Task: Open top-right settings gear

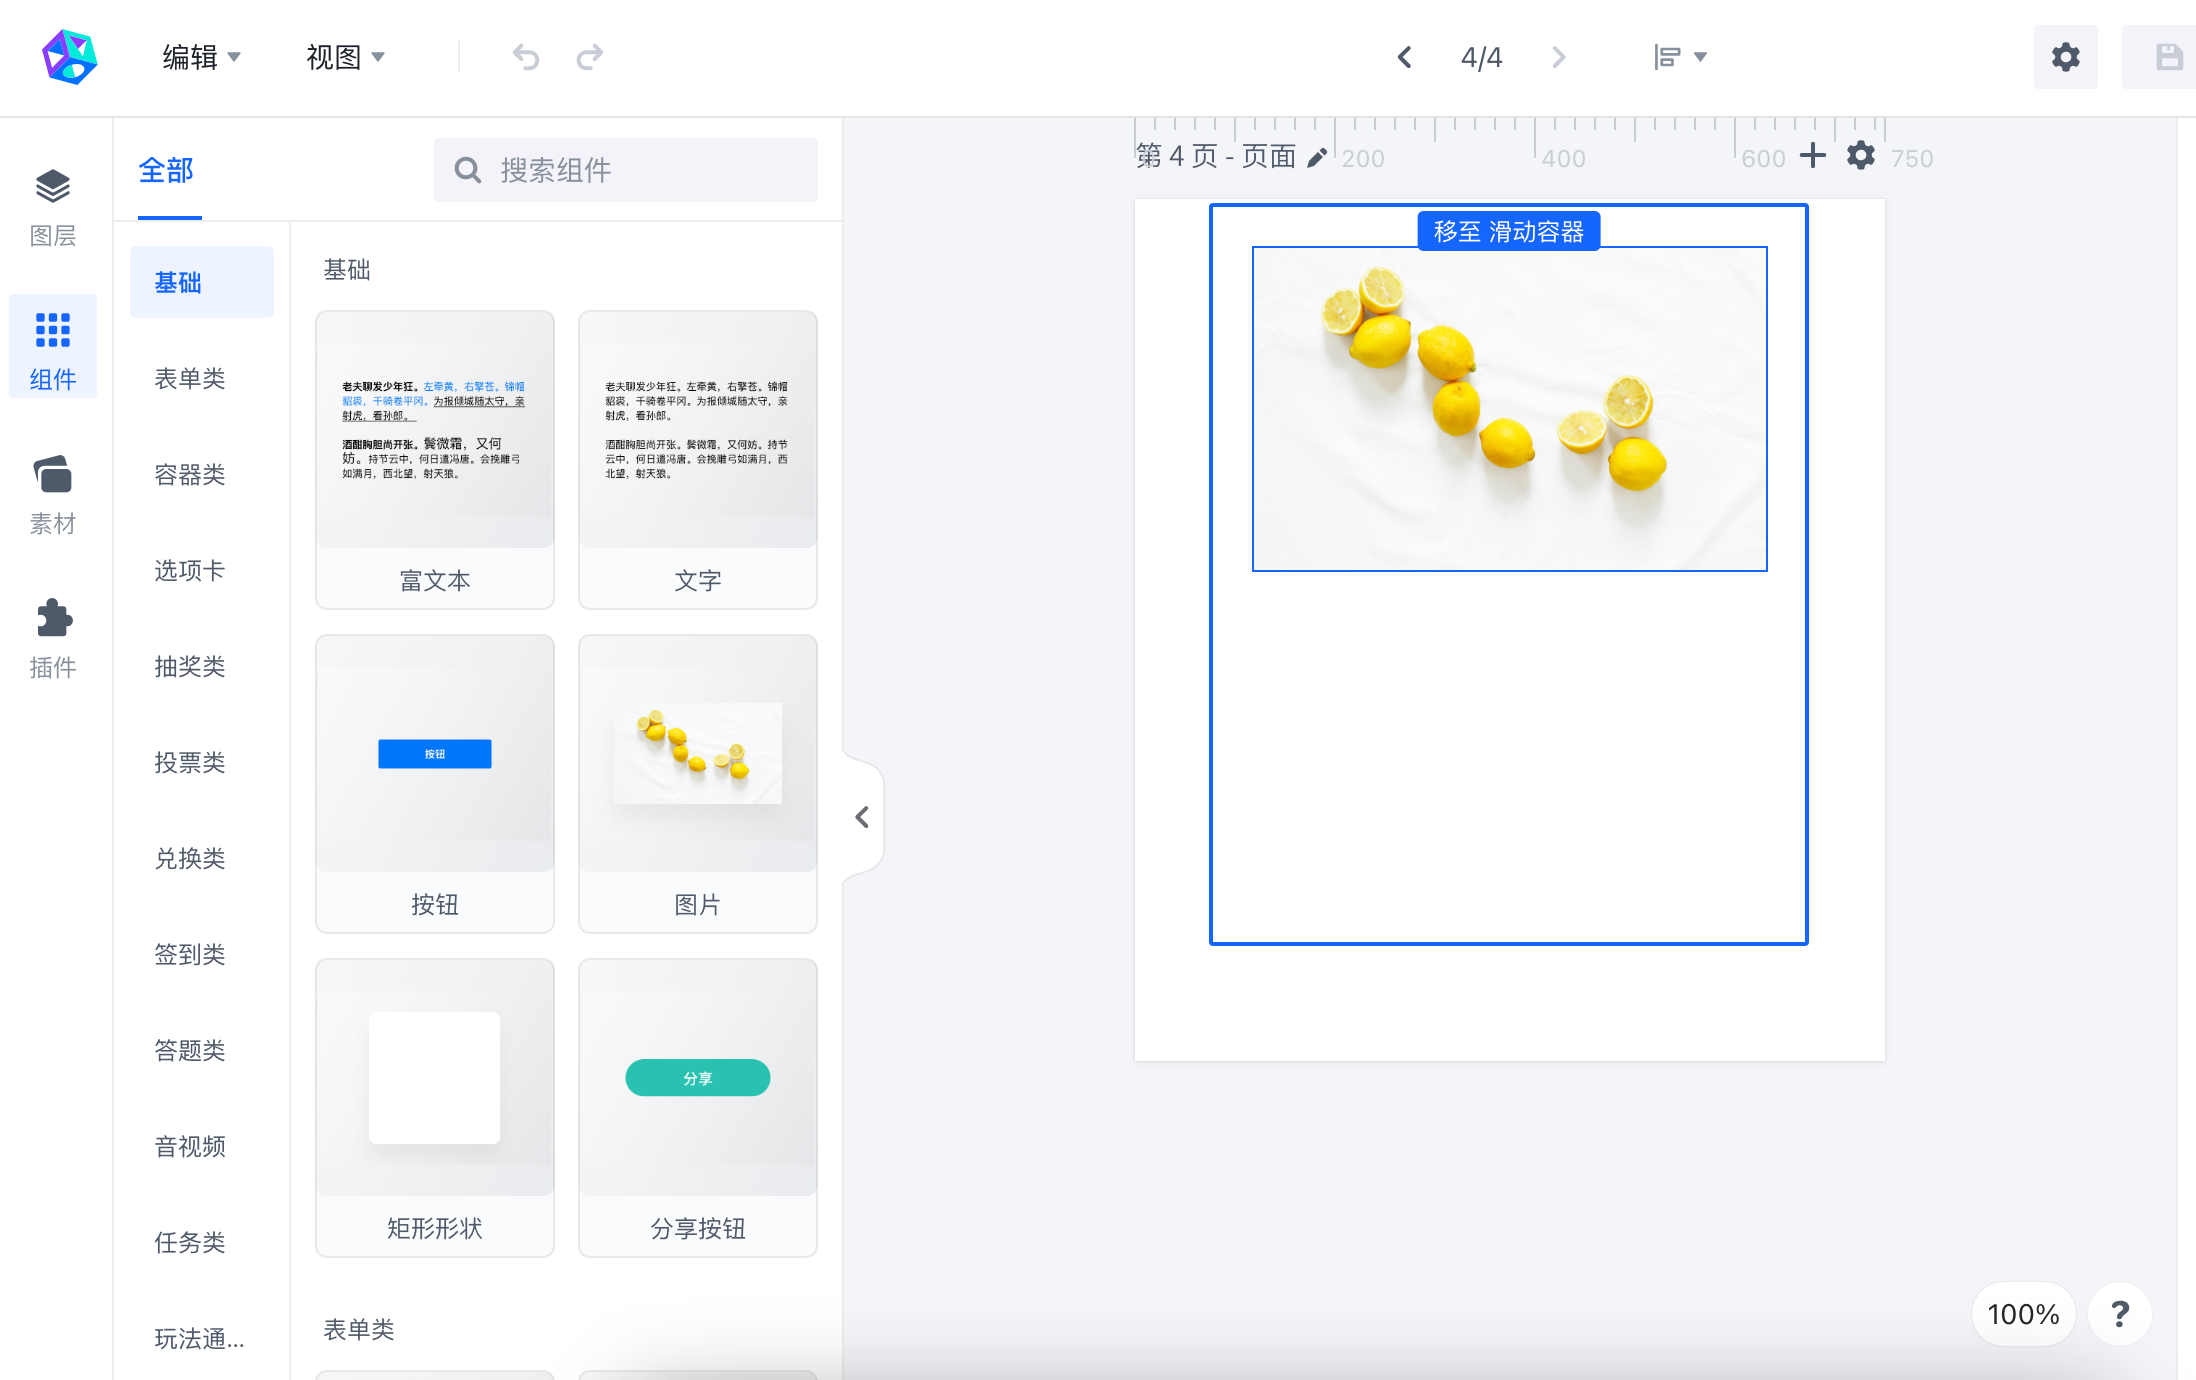Action: pos(2065,57)
